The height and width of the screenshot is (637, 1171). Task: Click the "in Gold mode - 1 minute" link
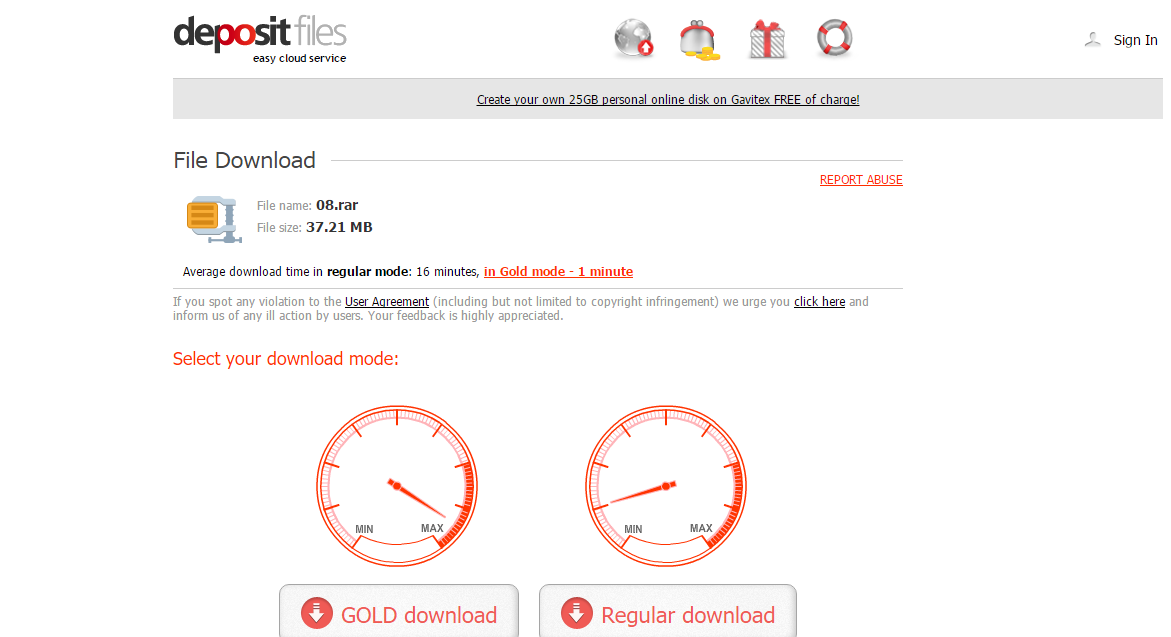pos(558,271)
